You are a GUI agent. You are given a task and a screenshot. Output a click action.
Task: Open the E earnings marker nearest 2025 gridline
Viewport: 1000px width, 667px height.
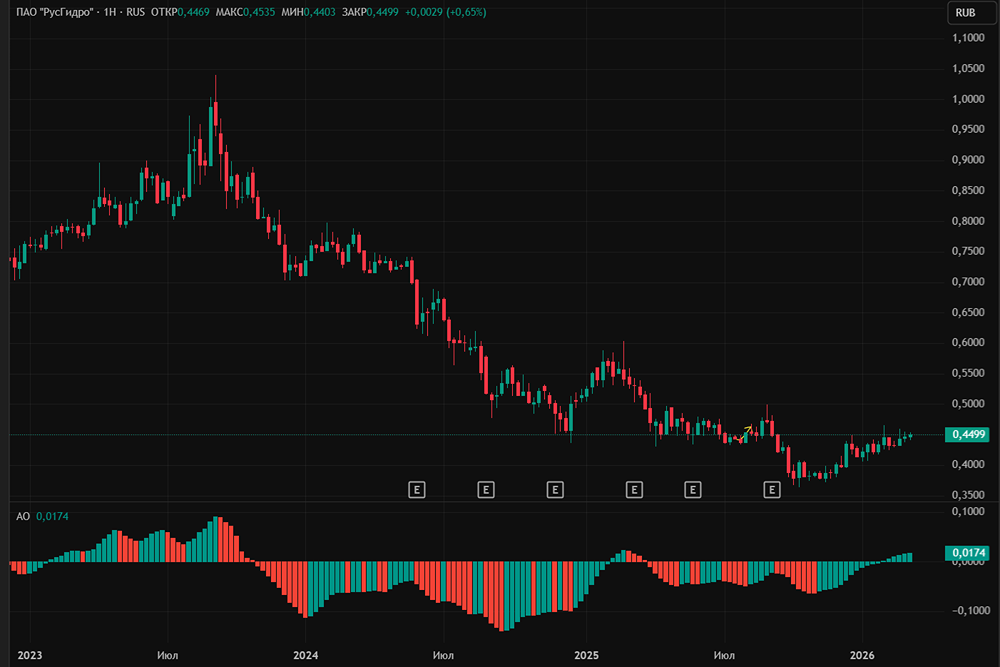pyautogui.click(x=555, y=490)
